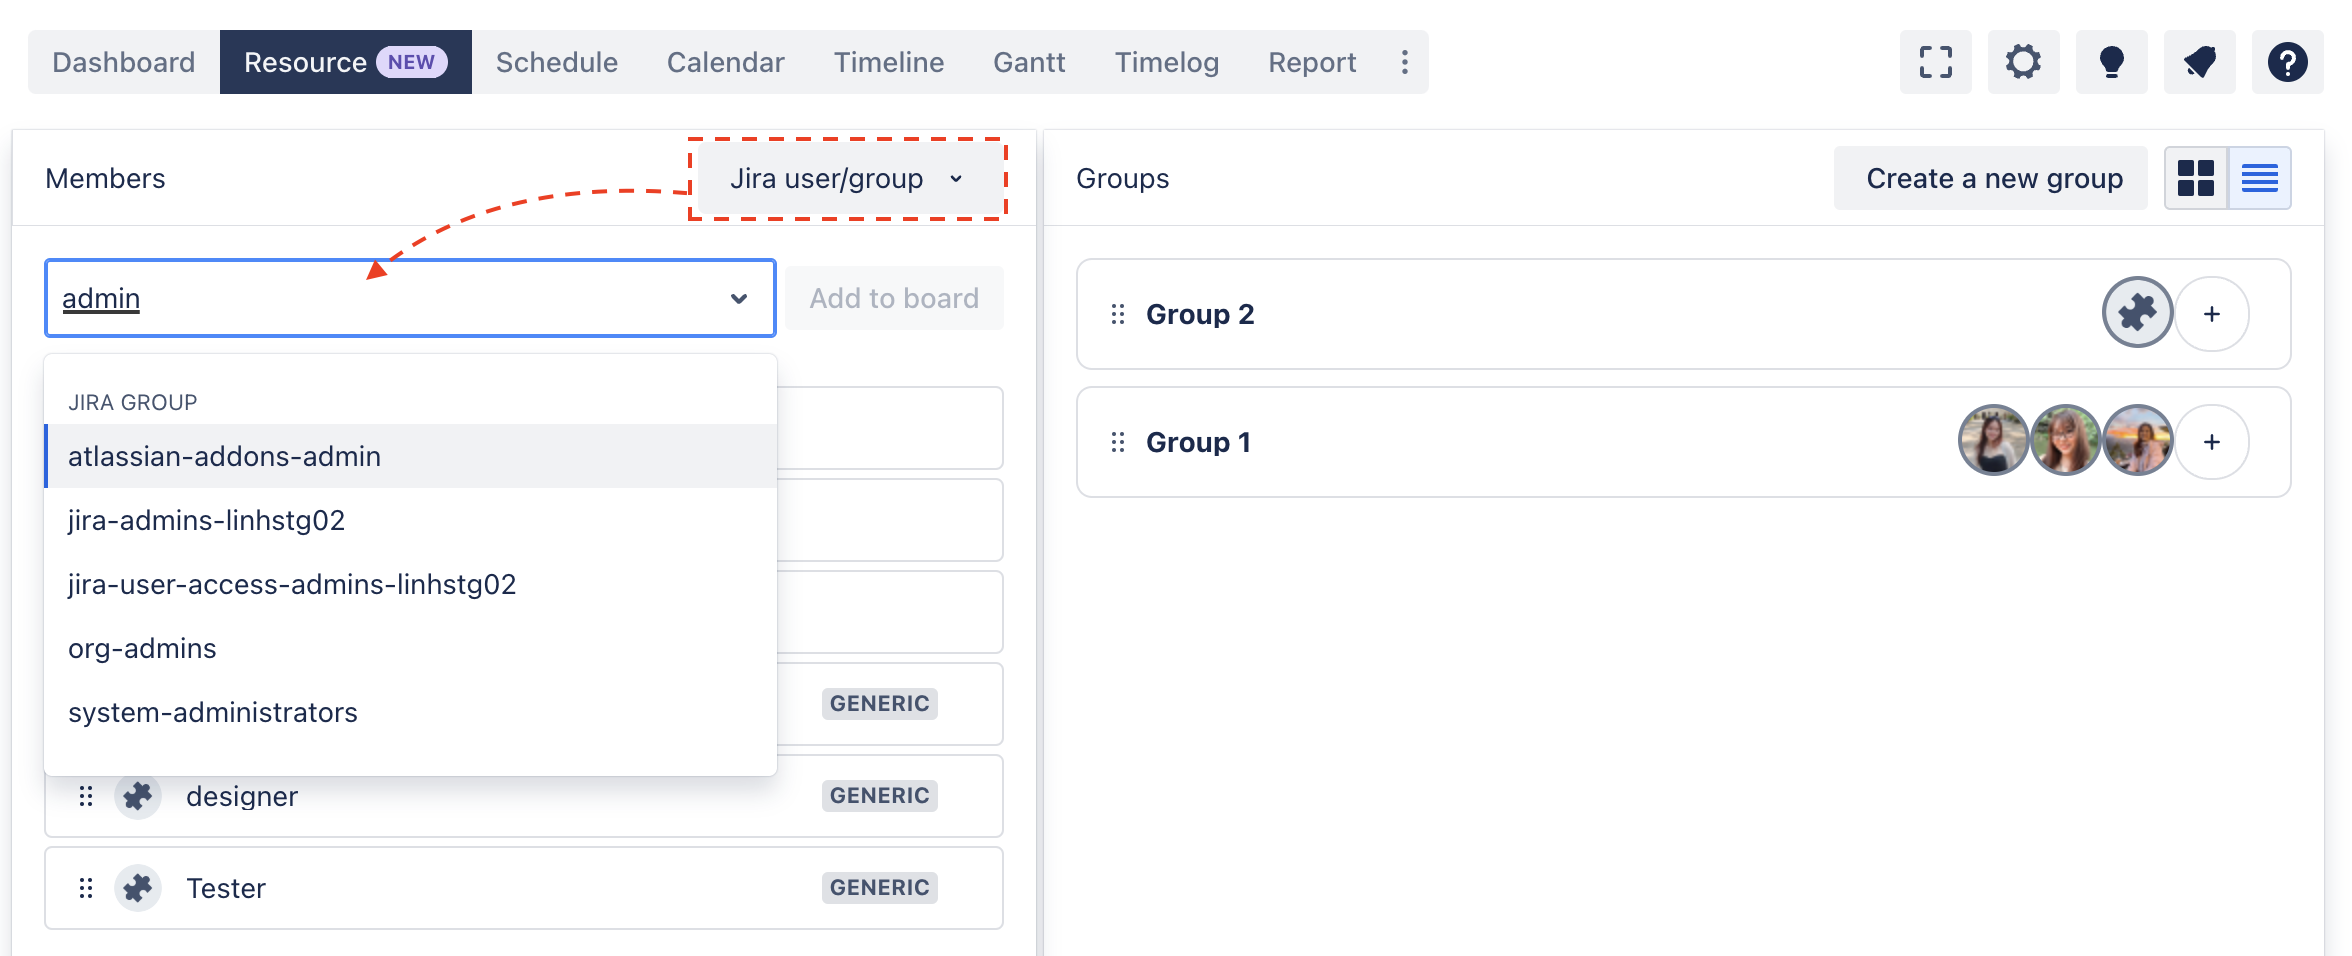Screen dimensions: 2352x956
Task: Click the plus button on Group 1
Action: [2212, 442]
